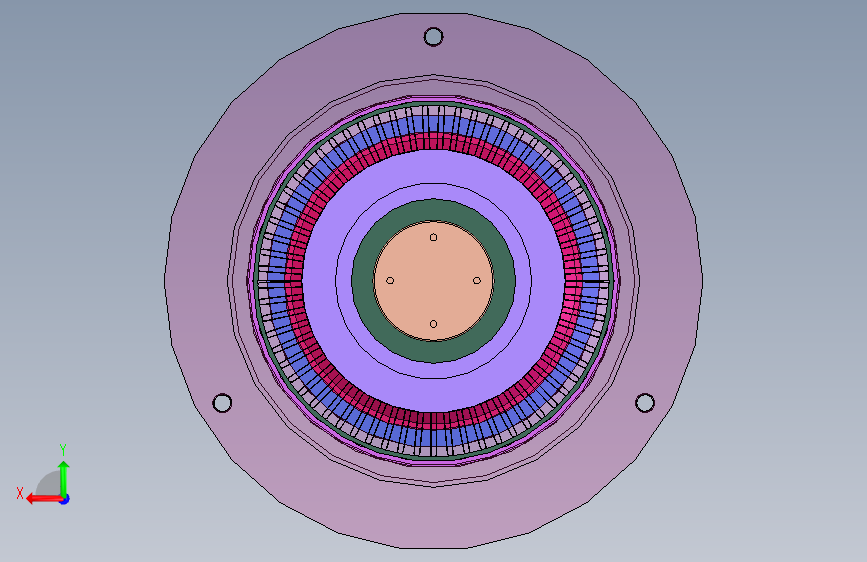Click the red X axis arrow of the triad
This screenshot has width=867, height=562.
point(44,499)
